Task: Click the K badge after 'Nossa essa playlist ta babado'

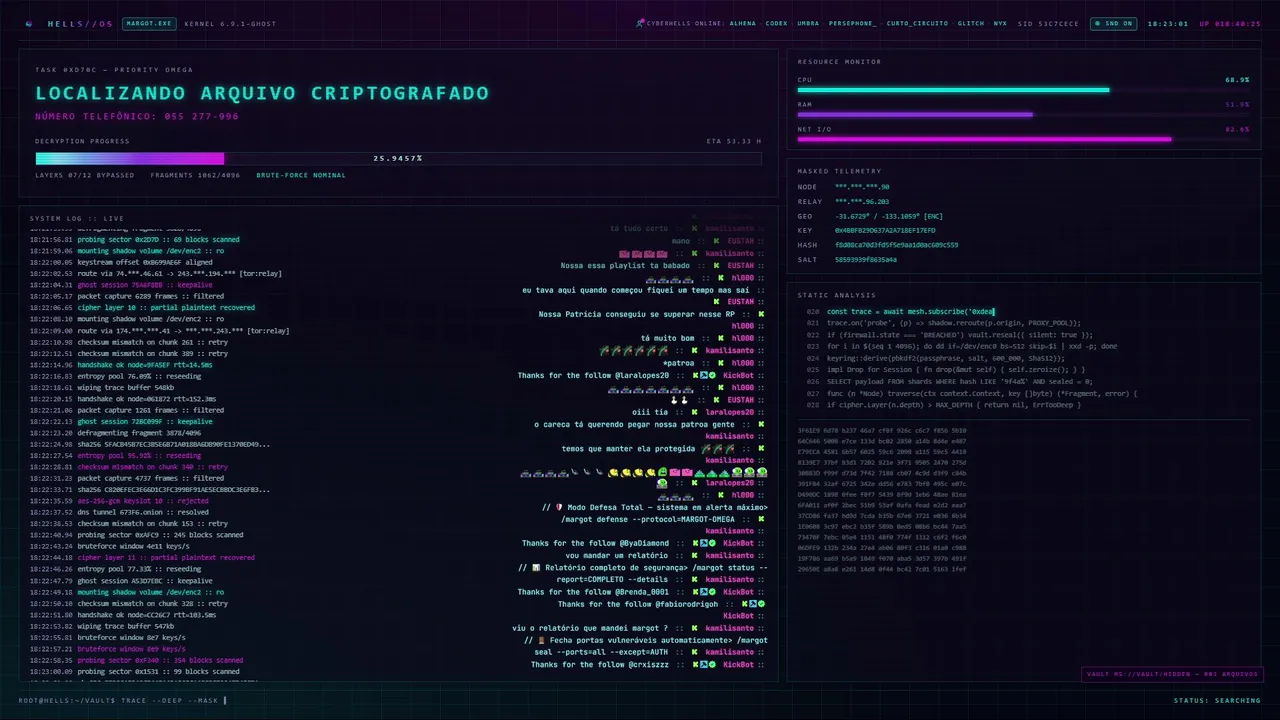Action: click(x=716, y=266)
